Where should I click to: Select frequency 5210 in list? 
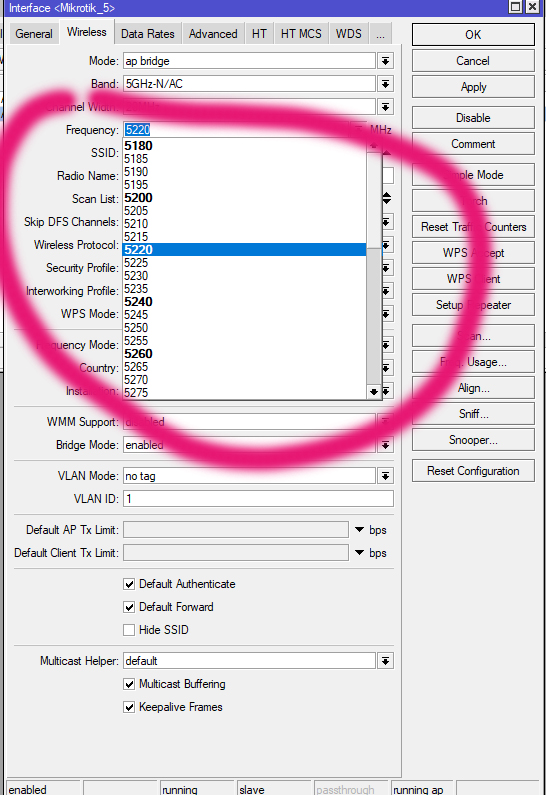244,224
